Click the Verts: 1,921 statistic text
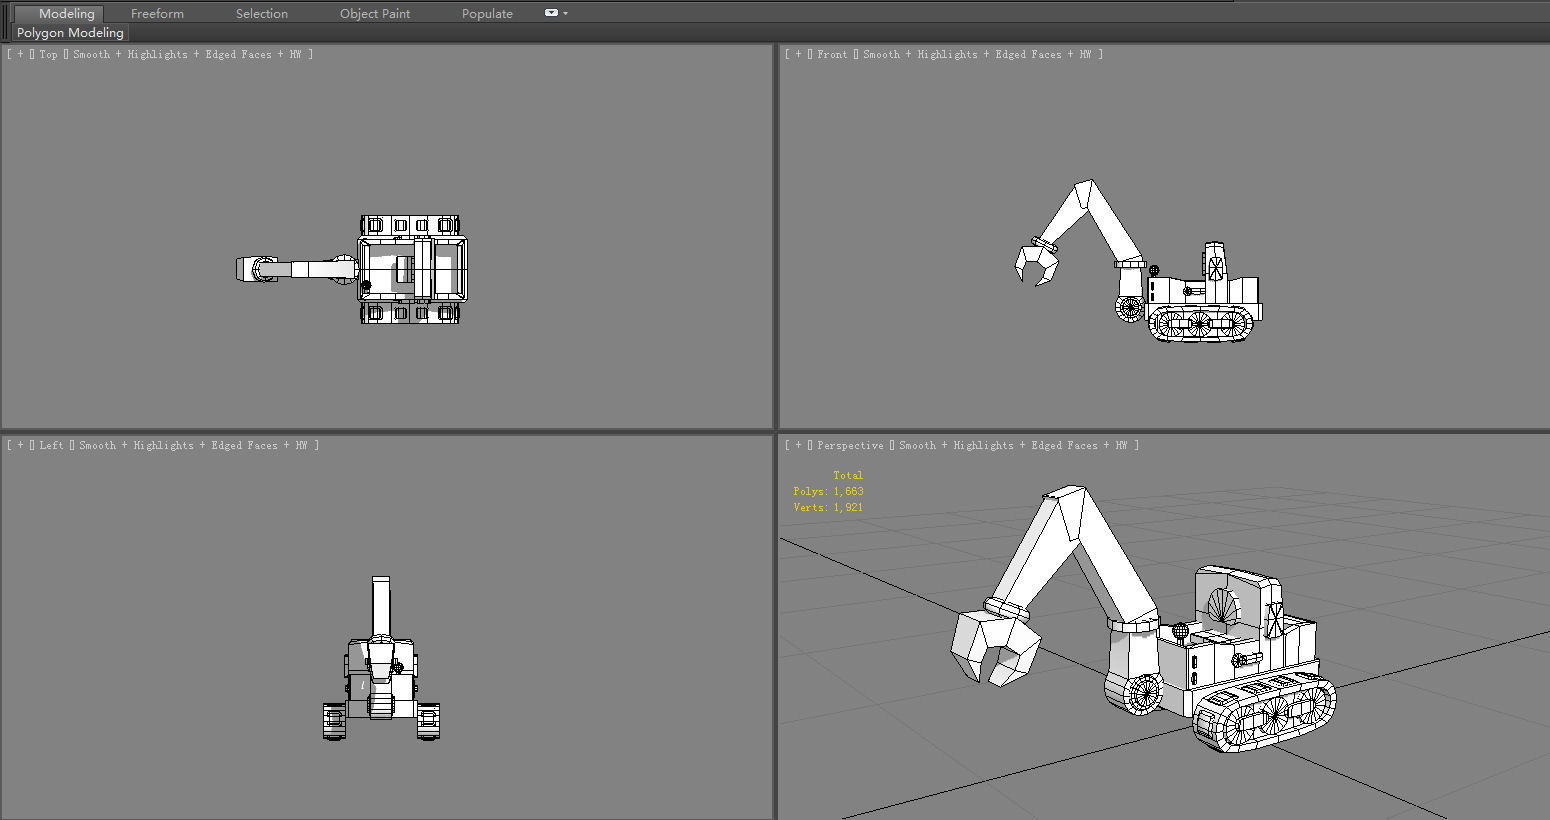 828,508
